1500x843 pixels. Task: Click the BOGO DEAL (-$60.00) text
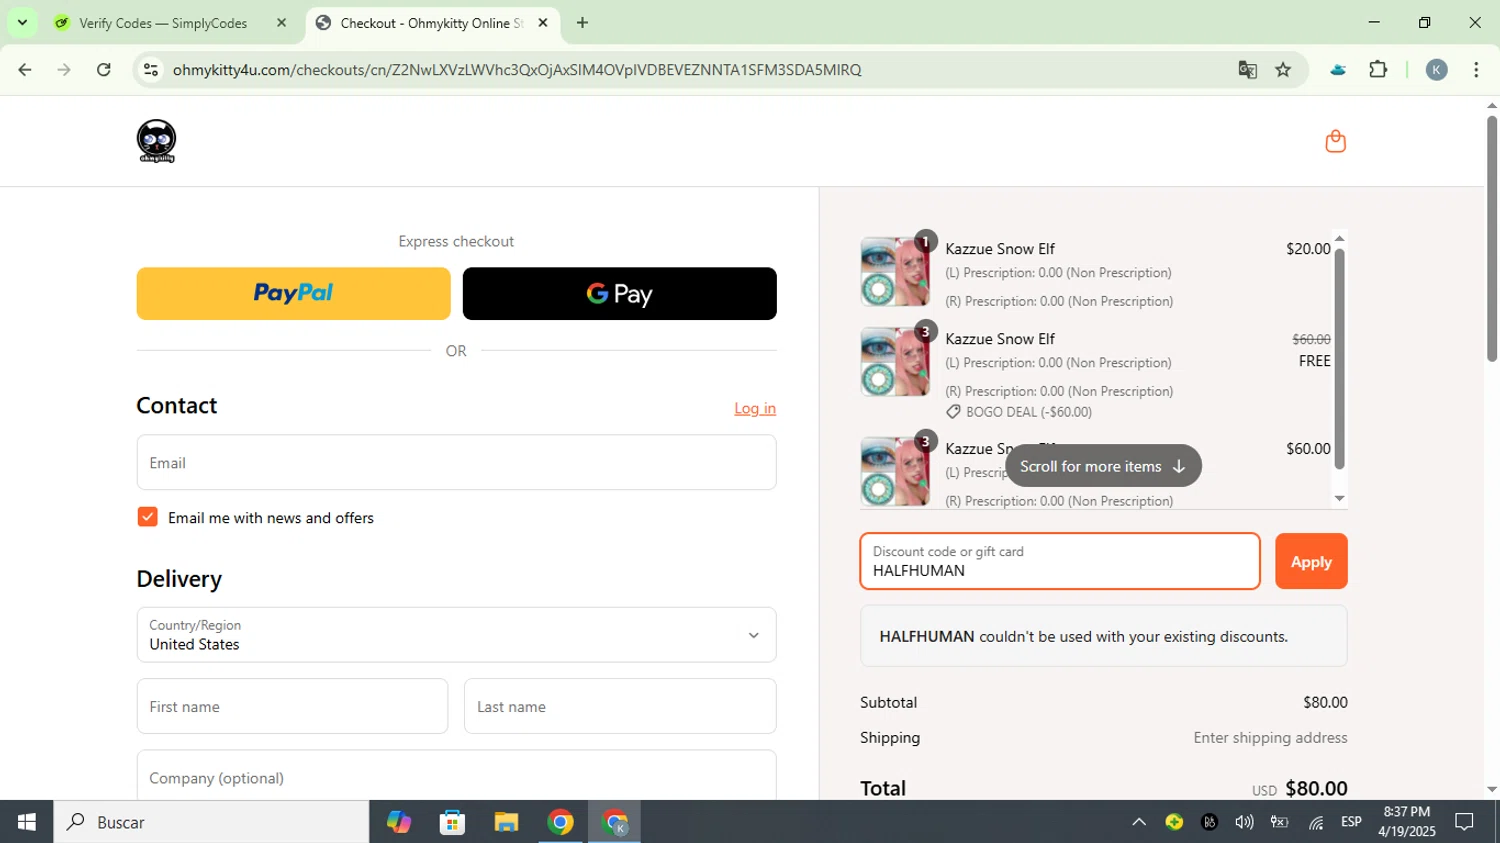1029,412
